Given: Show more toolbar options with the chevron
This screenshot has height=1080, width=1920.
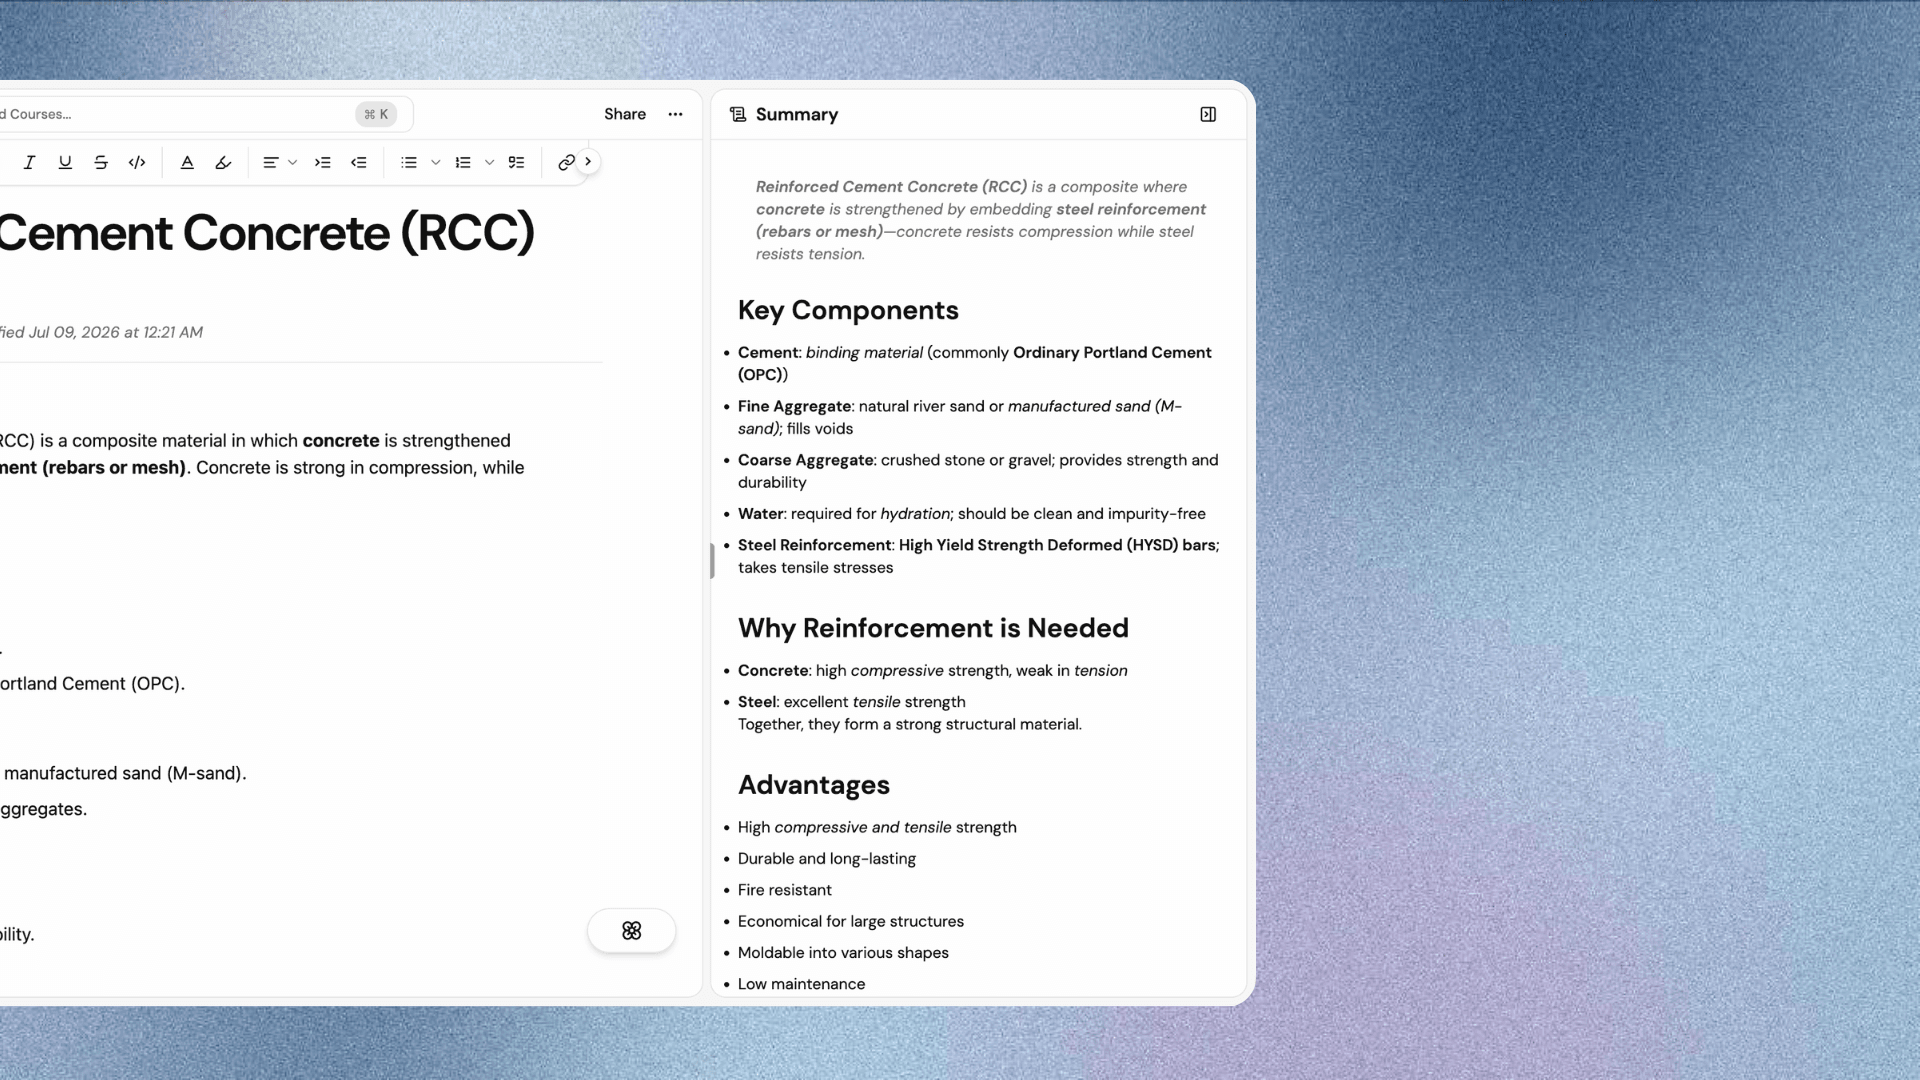Looking at the screenshot, I should pyautogui.click(x=588, y=161).
